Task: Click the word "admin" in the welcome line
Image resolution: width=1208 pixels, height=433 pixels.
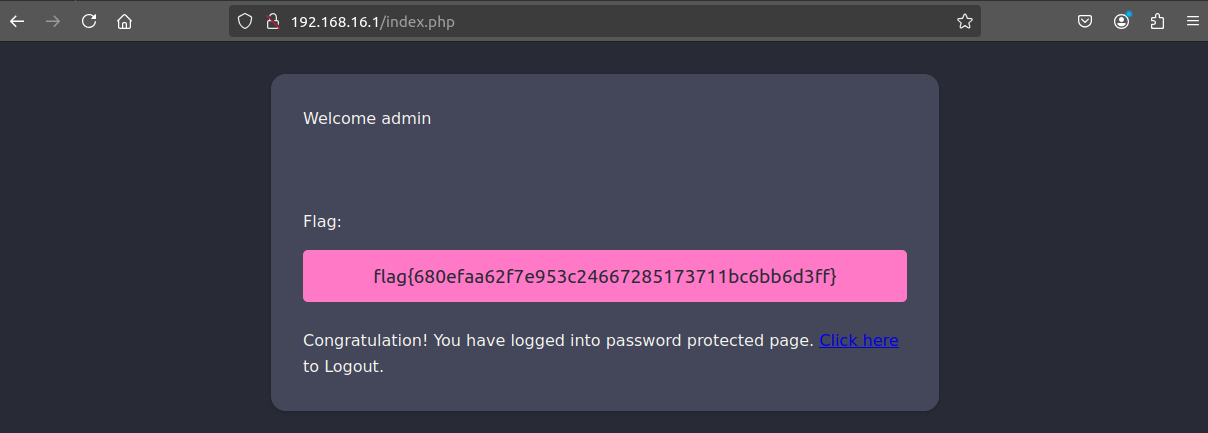Action: click(406, 118)
